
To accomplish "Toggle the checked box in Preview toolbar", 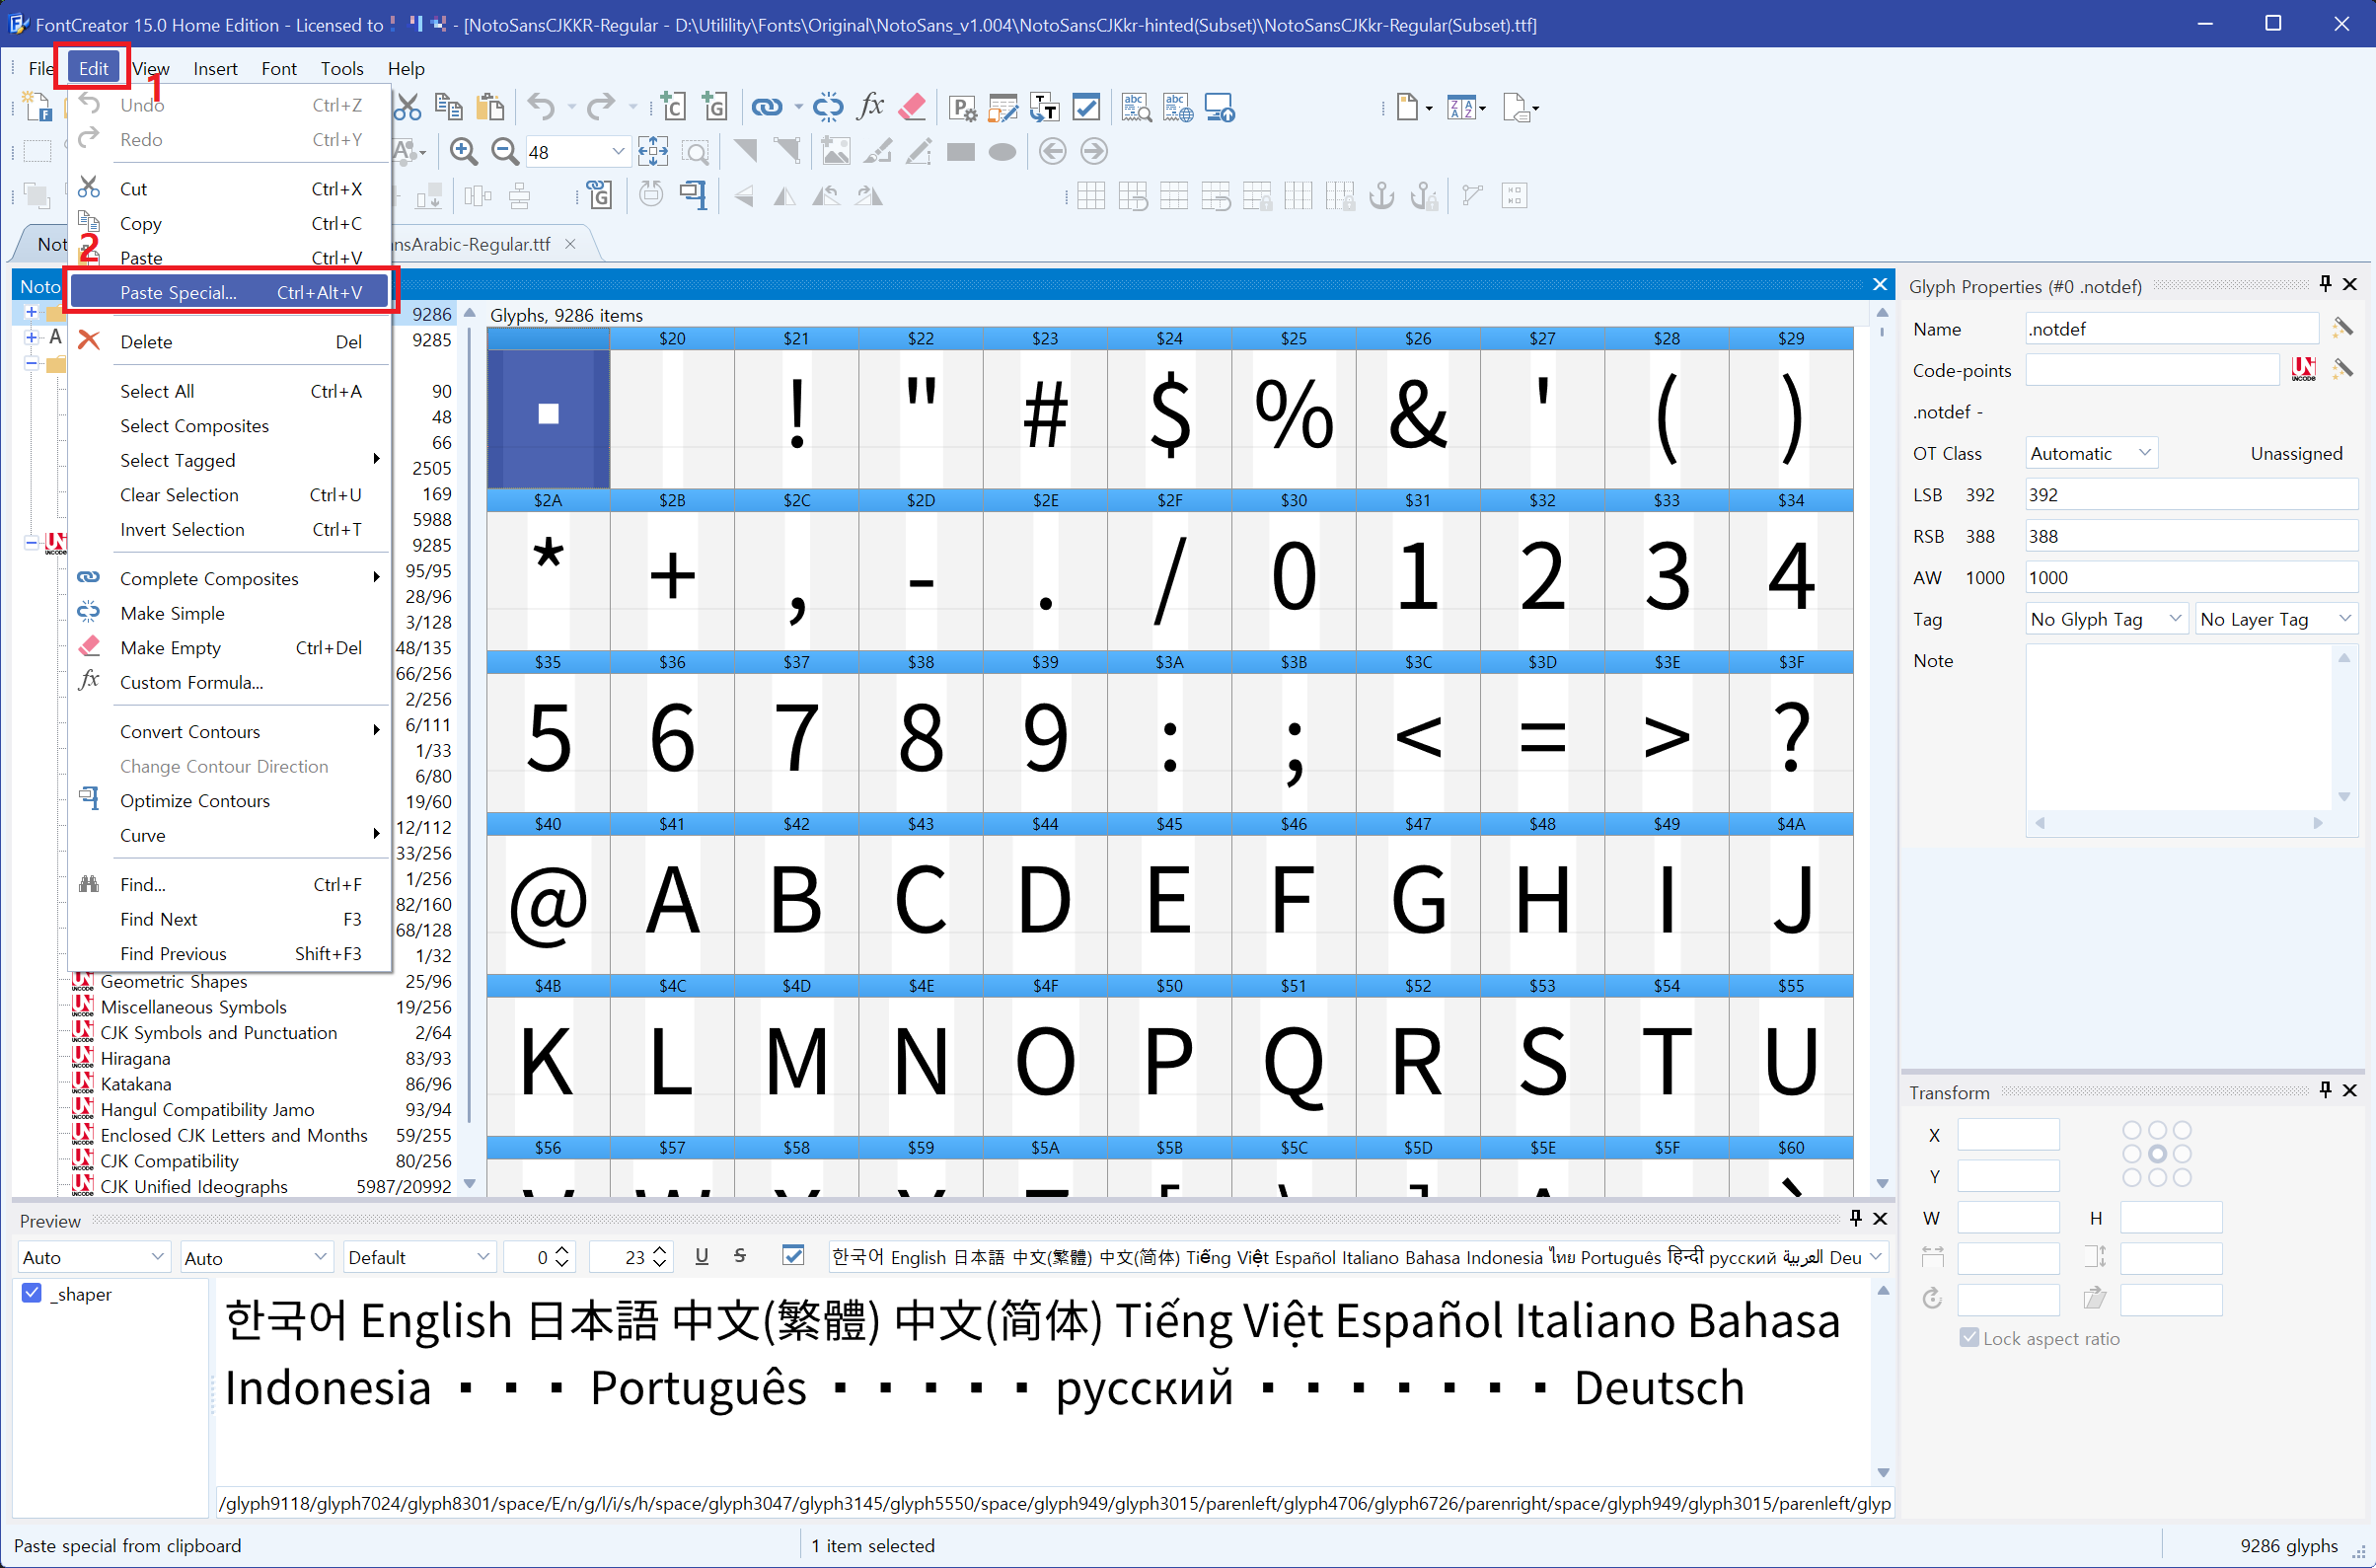I will click(x=793, y=1256).
